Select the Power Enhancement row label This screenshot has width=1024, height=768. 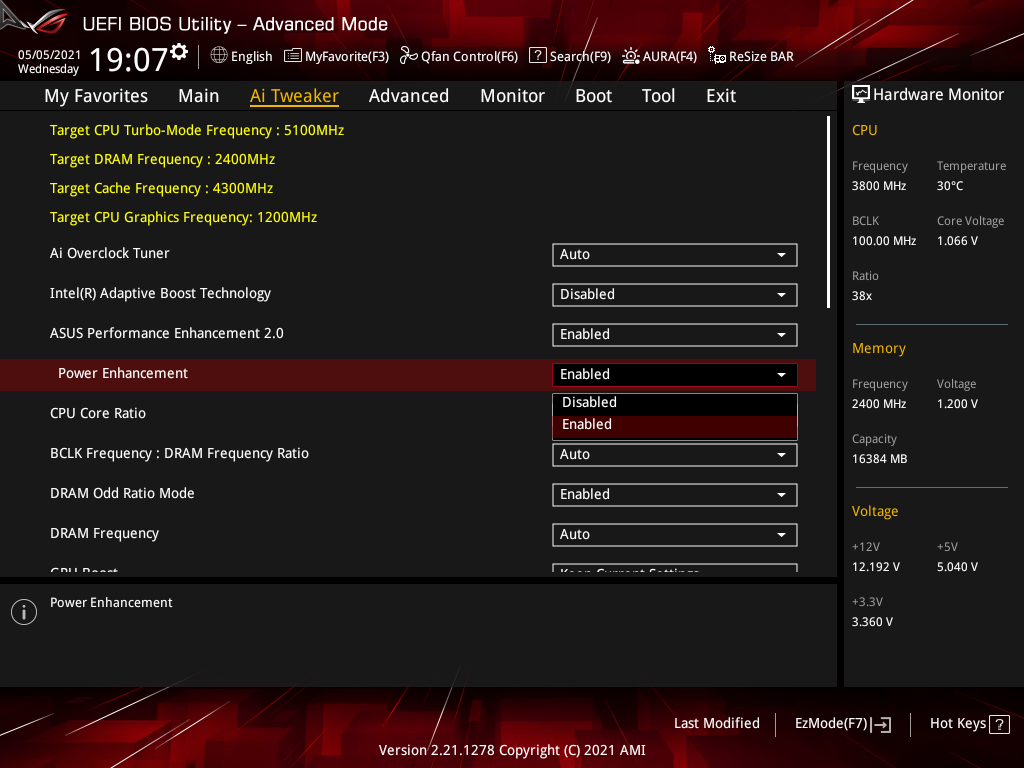pos(123,374)
